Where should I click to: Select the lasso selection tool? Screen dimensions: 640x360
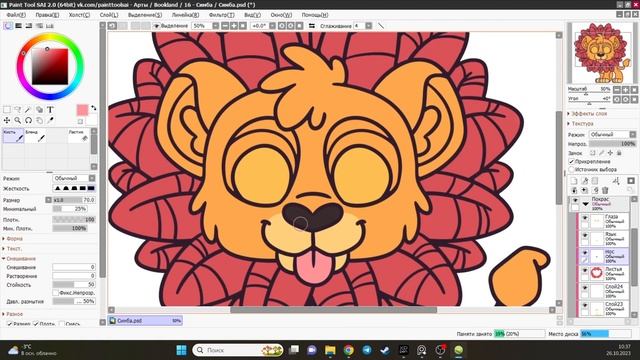click(18, 109)
